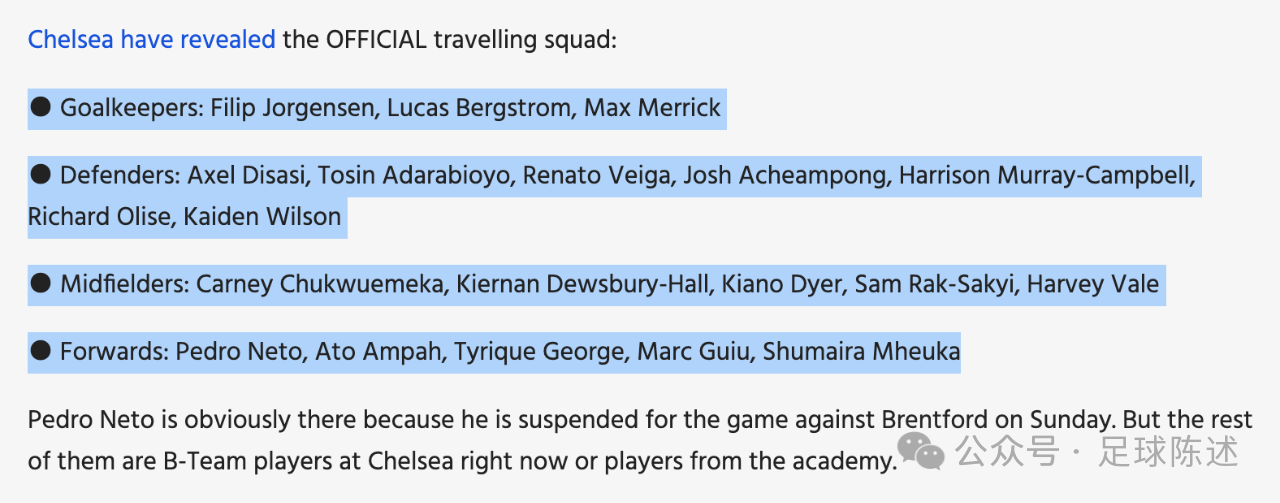Viewport: 1280px width, 503px height.
Task: Click the name Kaiden Wilson
Action: [x=262, y=216]
